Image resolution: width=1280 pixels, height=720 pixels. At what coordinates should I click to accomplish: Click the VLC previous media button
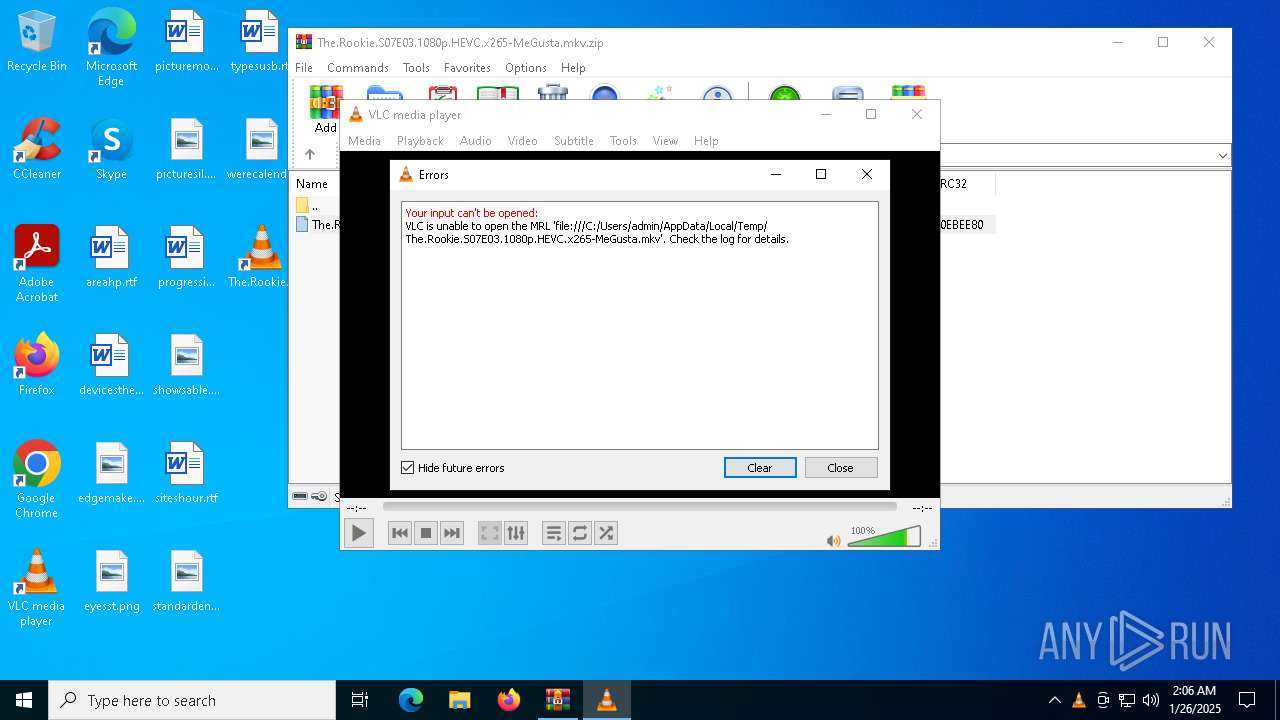point(400,533)
